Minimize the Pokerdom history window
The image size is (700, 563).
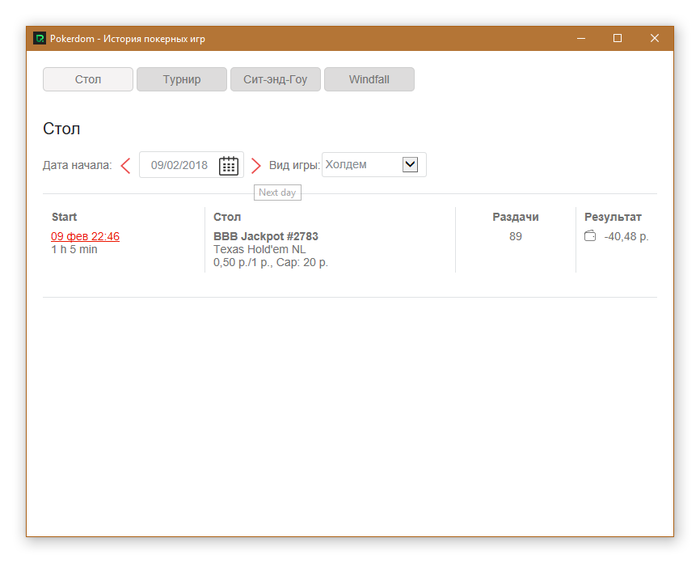pos(581,38)
